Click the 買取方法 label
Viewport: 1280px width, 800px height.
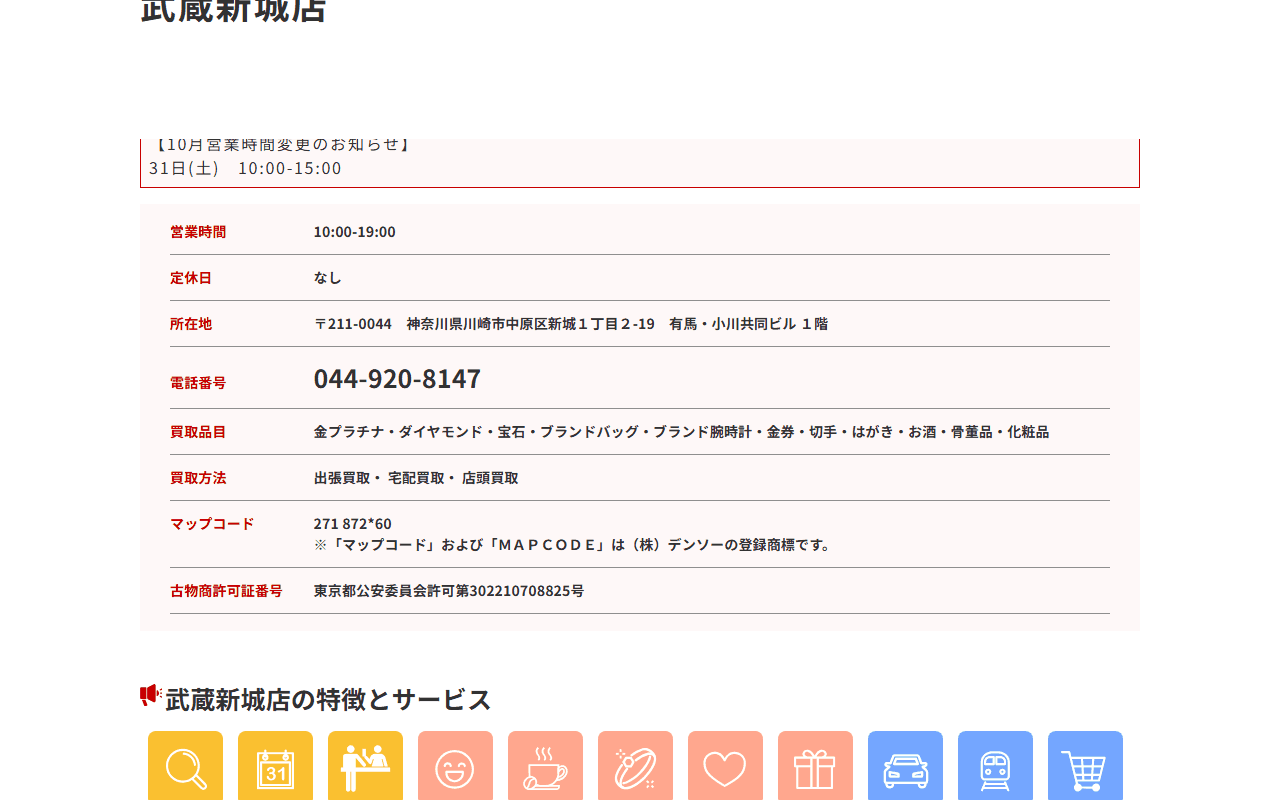coord(198,478)
